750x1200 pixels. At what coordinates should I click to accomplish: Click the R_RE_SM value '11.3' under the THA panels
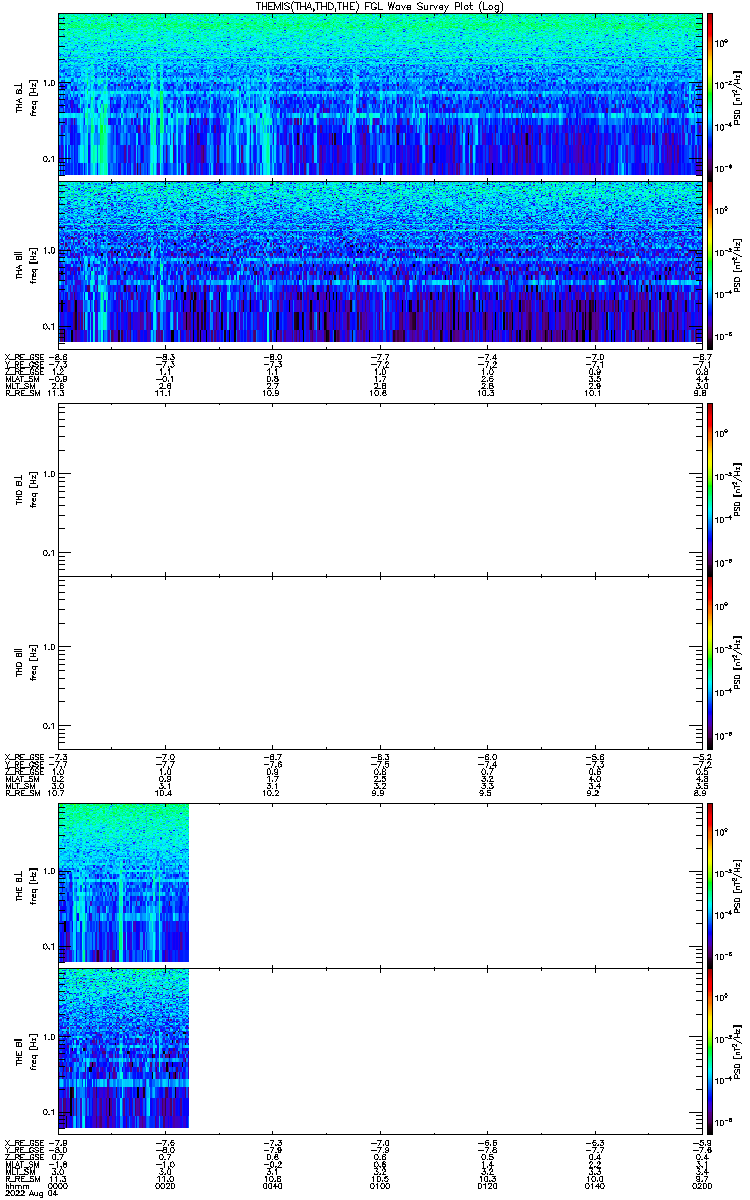[58, 393]
